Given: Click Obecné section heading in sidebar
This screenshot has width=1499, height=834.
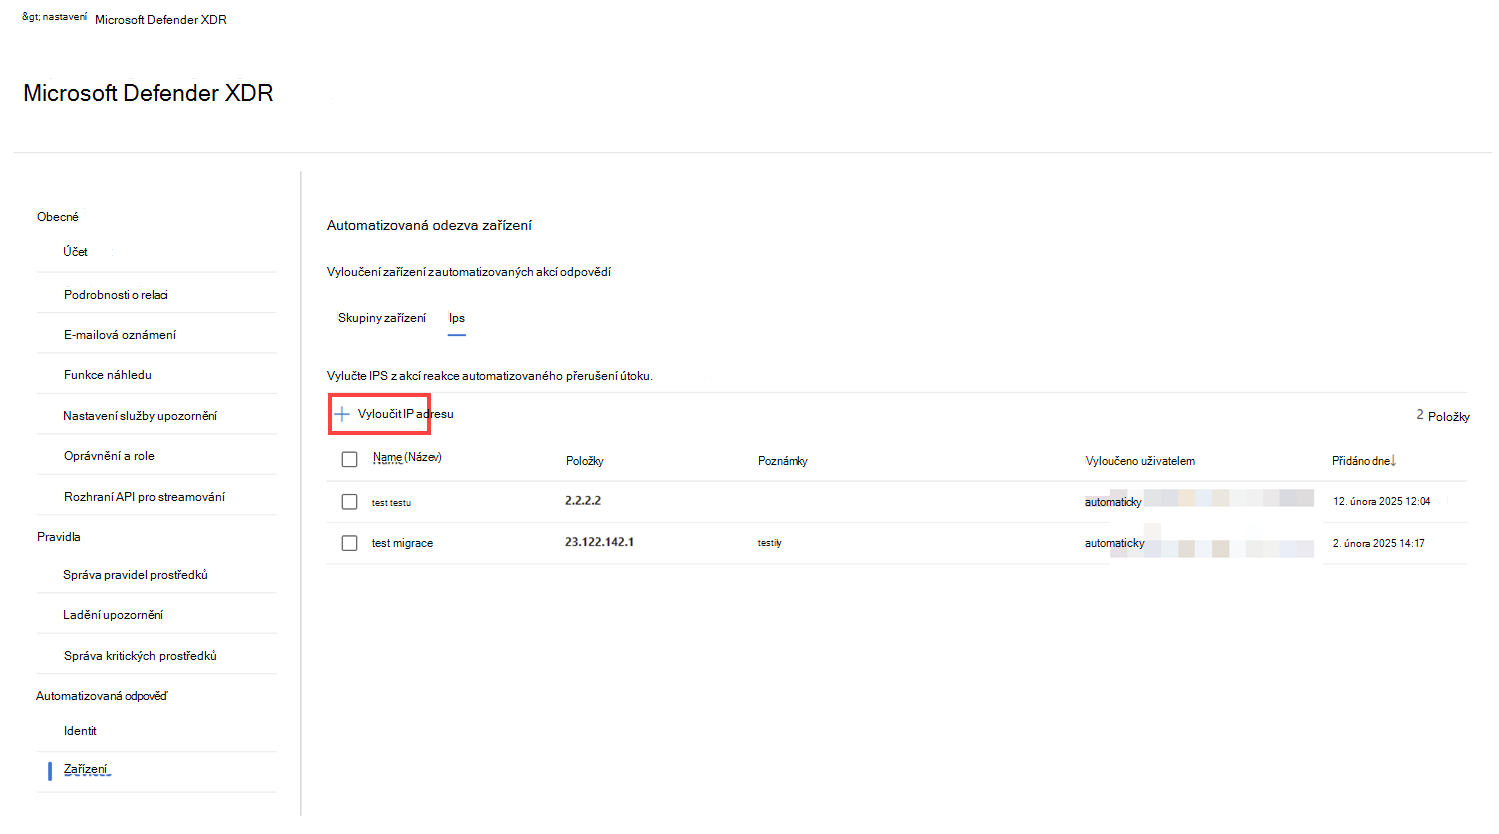Looking at the screenshot, I should pyautogui.click(x=58, y=217).
